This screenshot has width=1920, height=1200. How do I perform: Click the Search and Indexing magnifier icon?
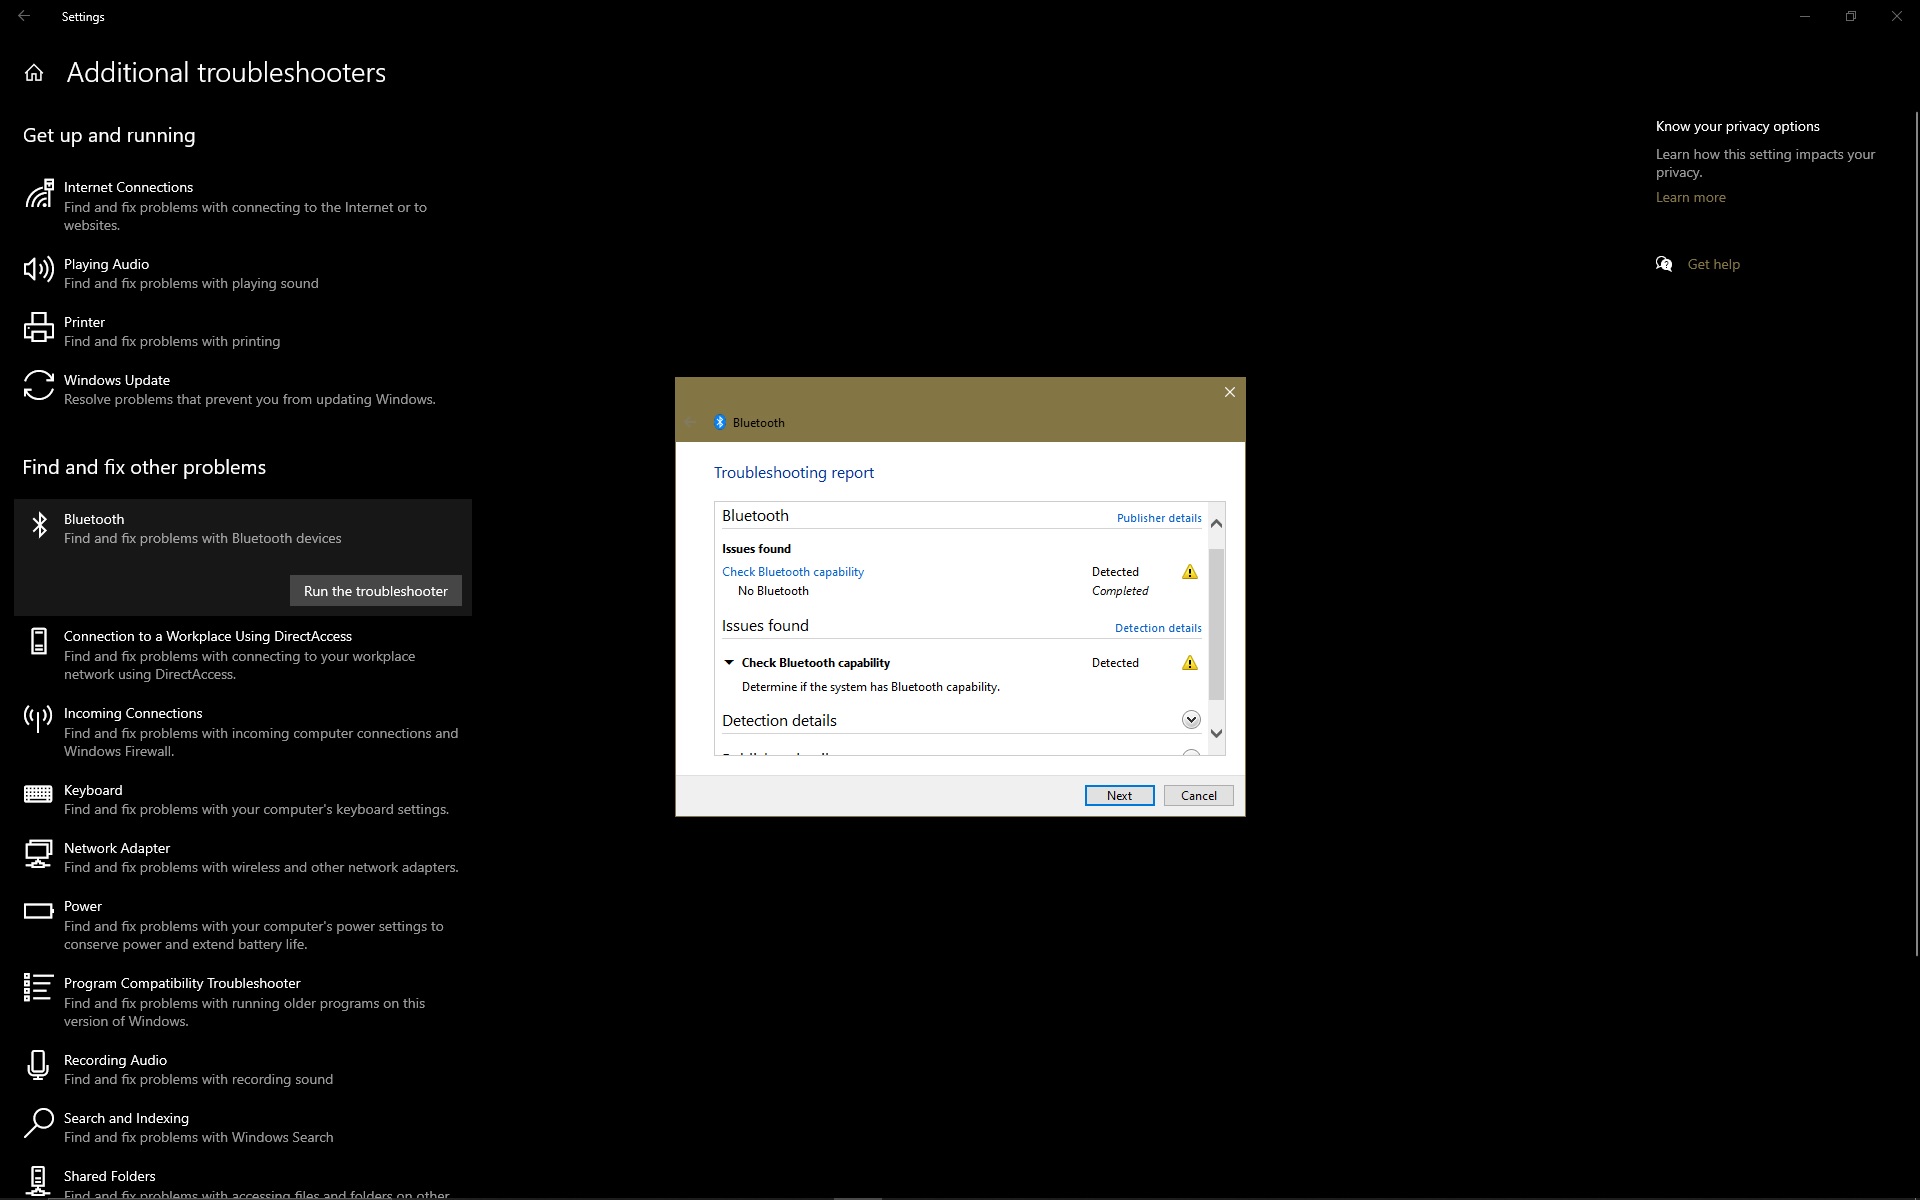pos(39,1123)
